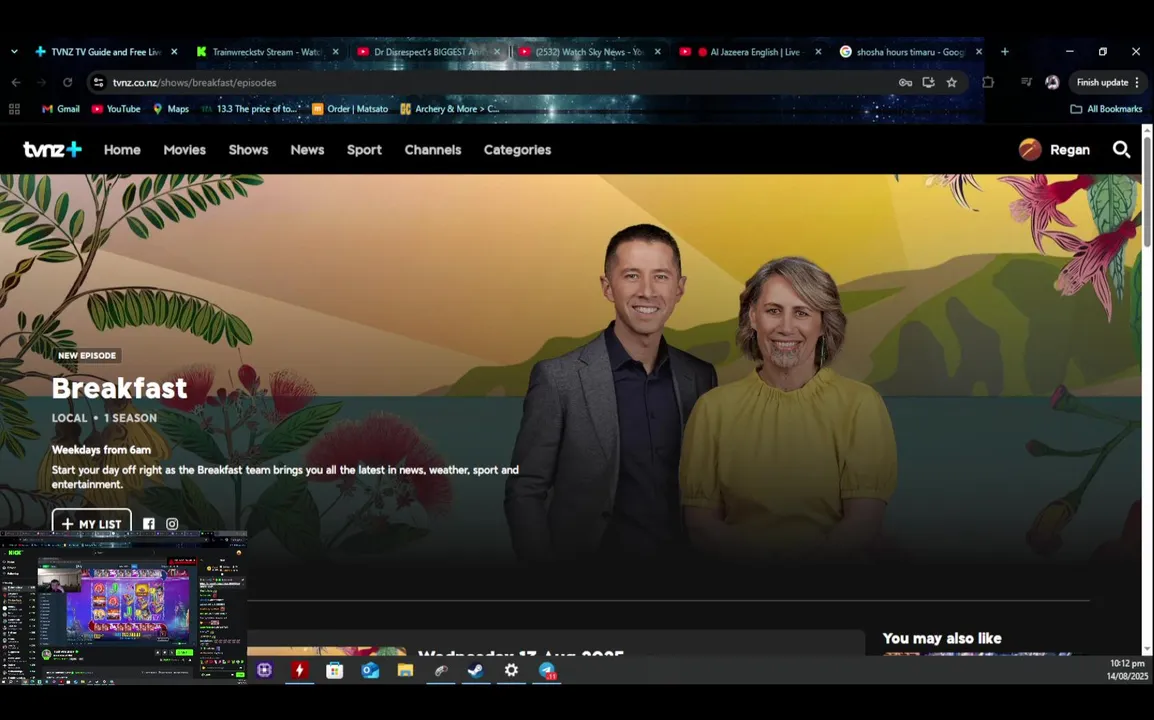Reload the page
The image size is (1154, 720).
[x=67, y=82]
